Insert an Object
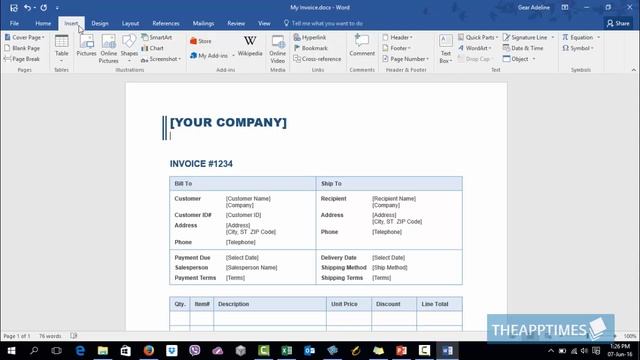Image resolution: width=640 pixels, height=360 pixels. [x=517, y=59]
